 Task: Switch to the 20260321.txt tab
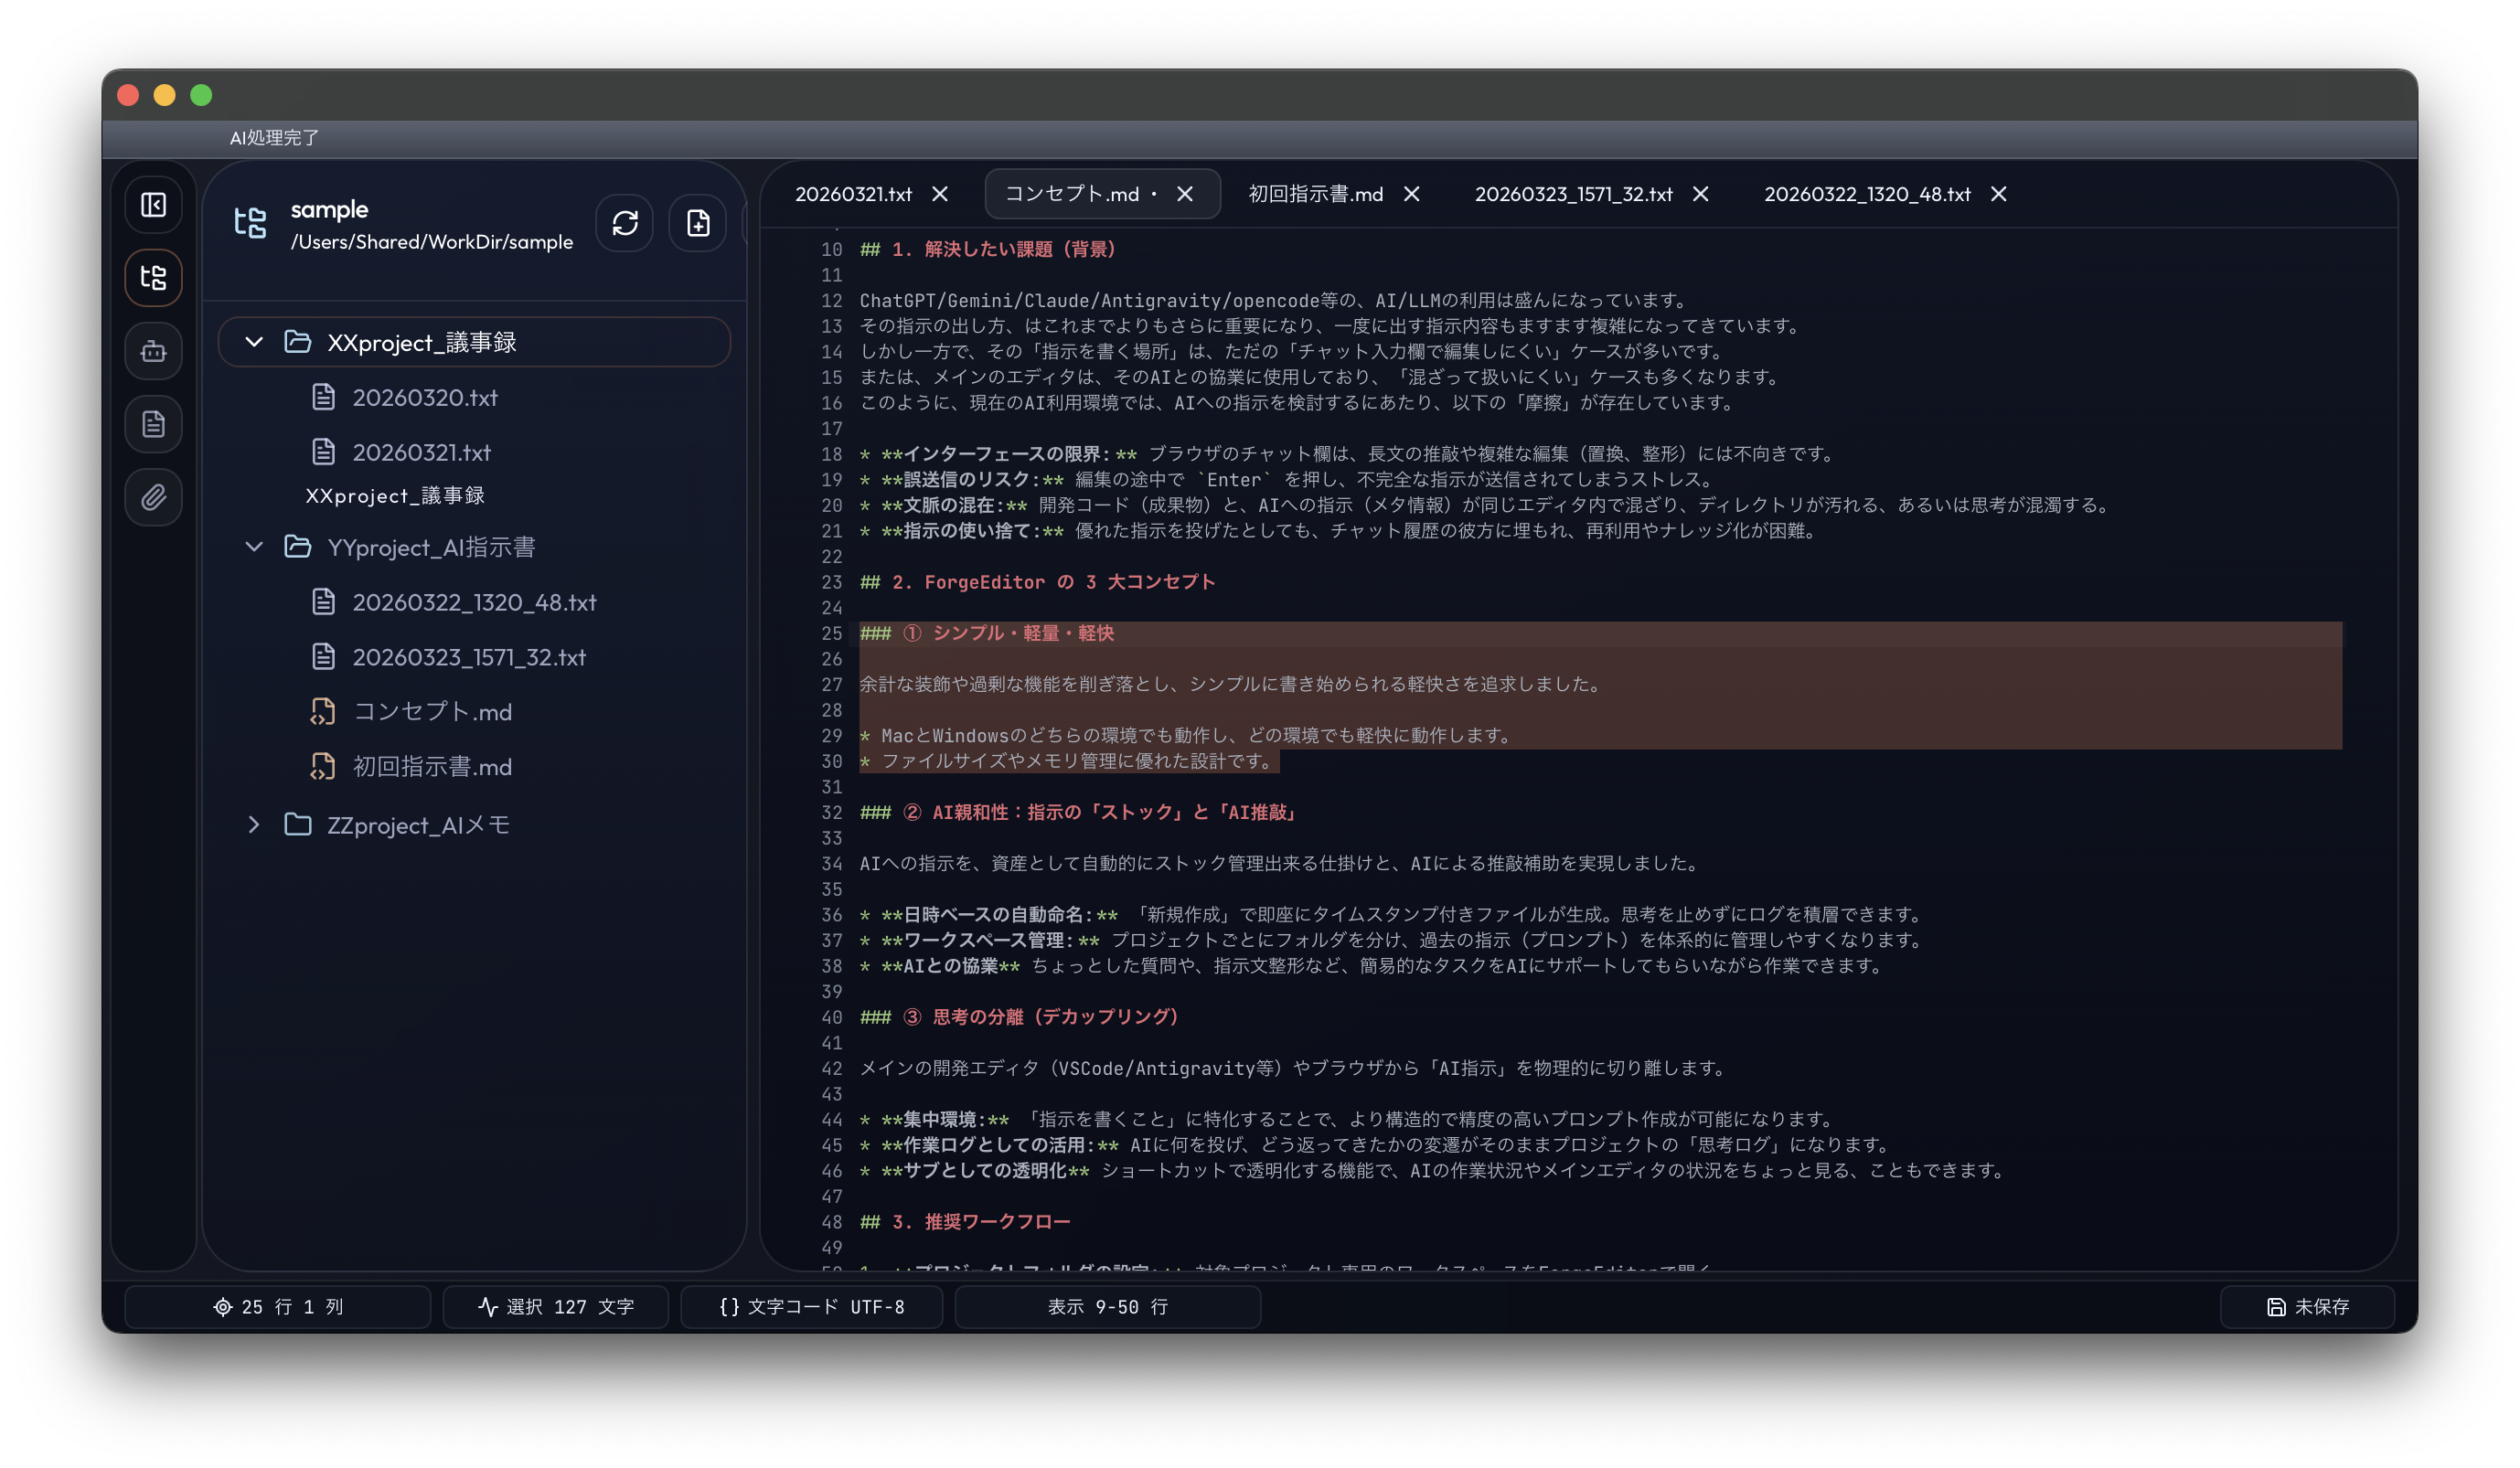pos(854,194)
